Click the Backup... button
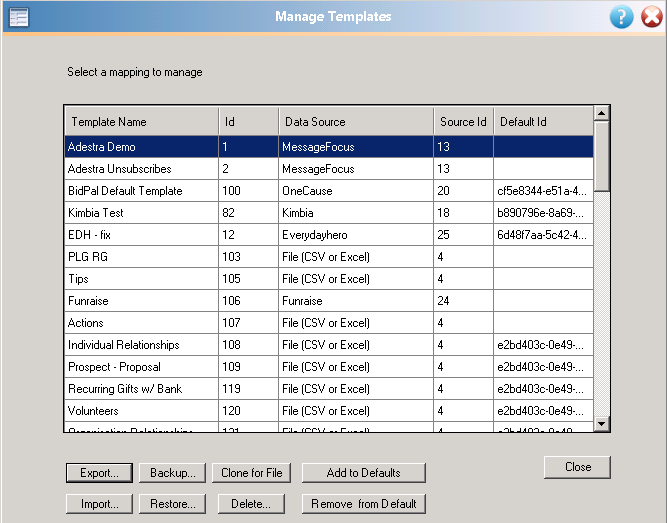 click(172, 473)
